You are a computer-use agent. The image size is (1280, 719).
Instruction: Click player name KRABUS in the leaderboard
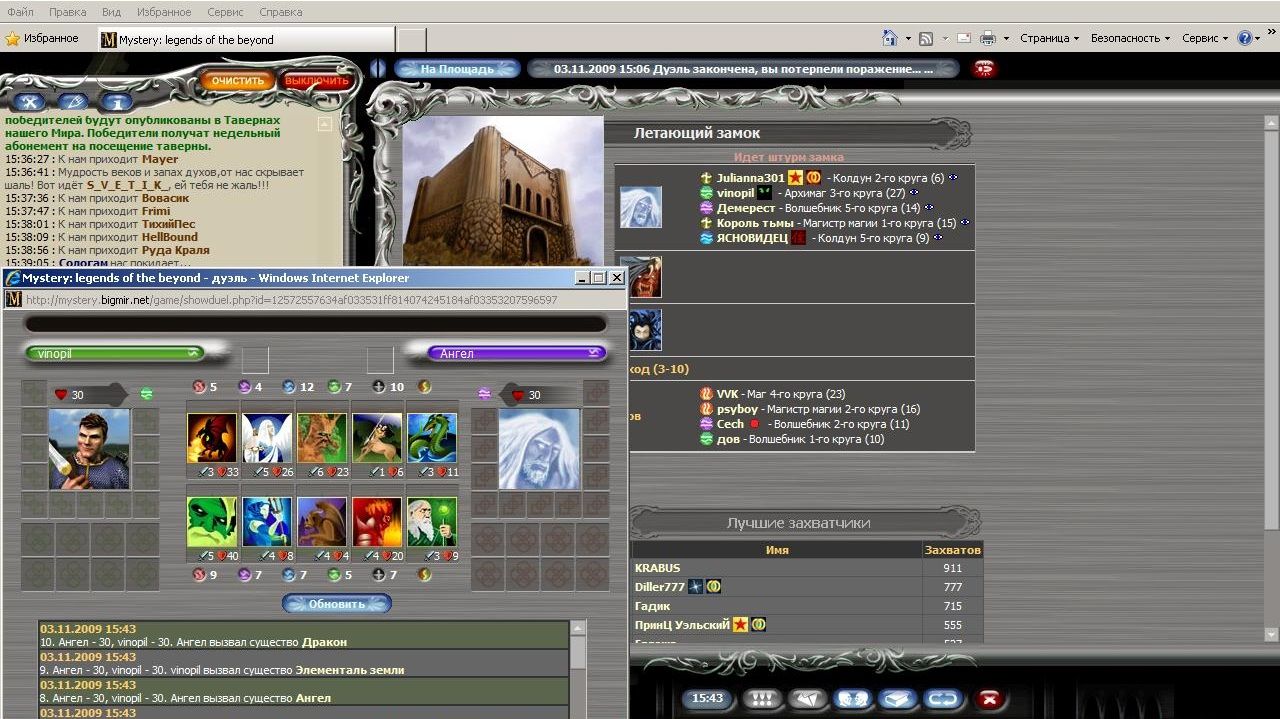click(x=658, y=568)
